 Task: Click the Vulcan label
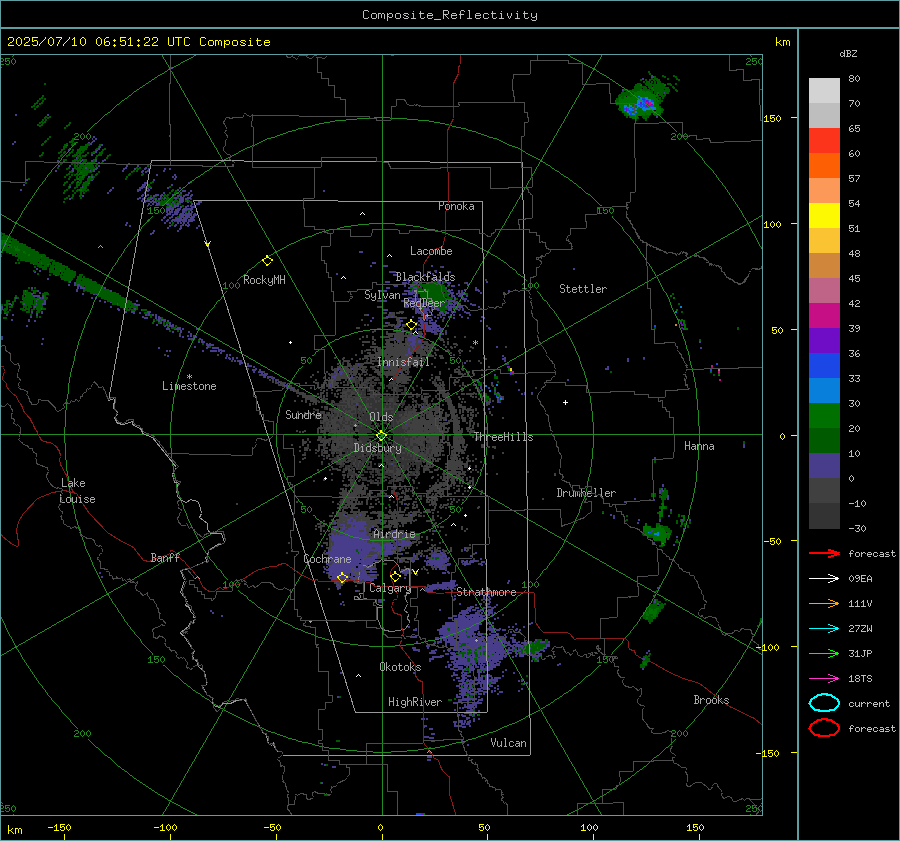tap(508, 743)
